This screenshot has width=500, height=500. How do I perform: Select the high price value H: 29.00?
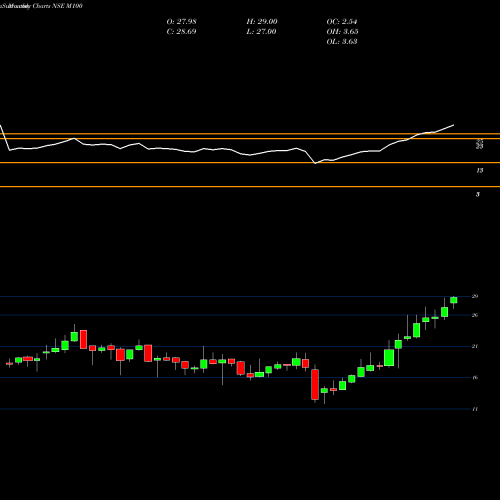[262, 22]
